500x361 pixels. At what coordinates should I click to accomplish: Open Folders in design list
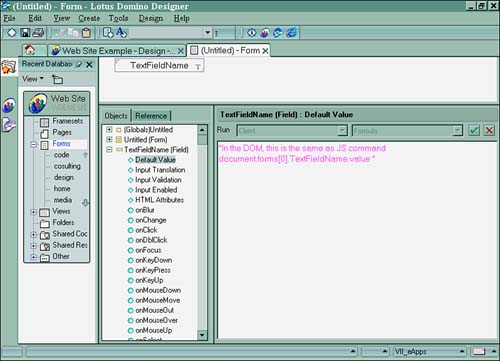(x=63, y=222)
